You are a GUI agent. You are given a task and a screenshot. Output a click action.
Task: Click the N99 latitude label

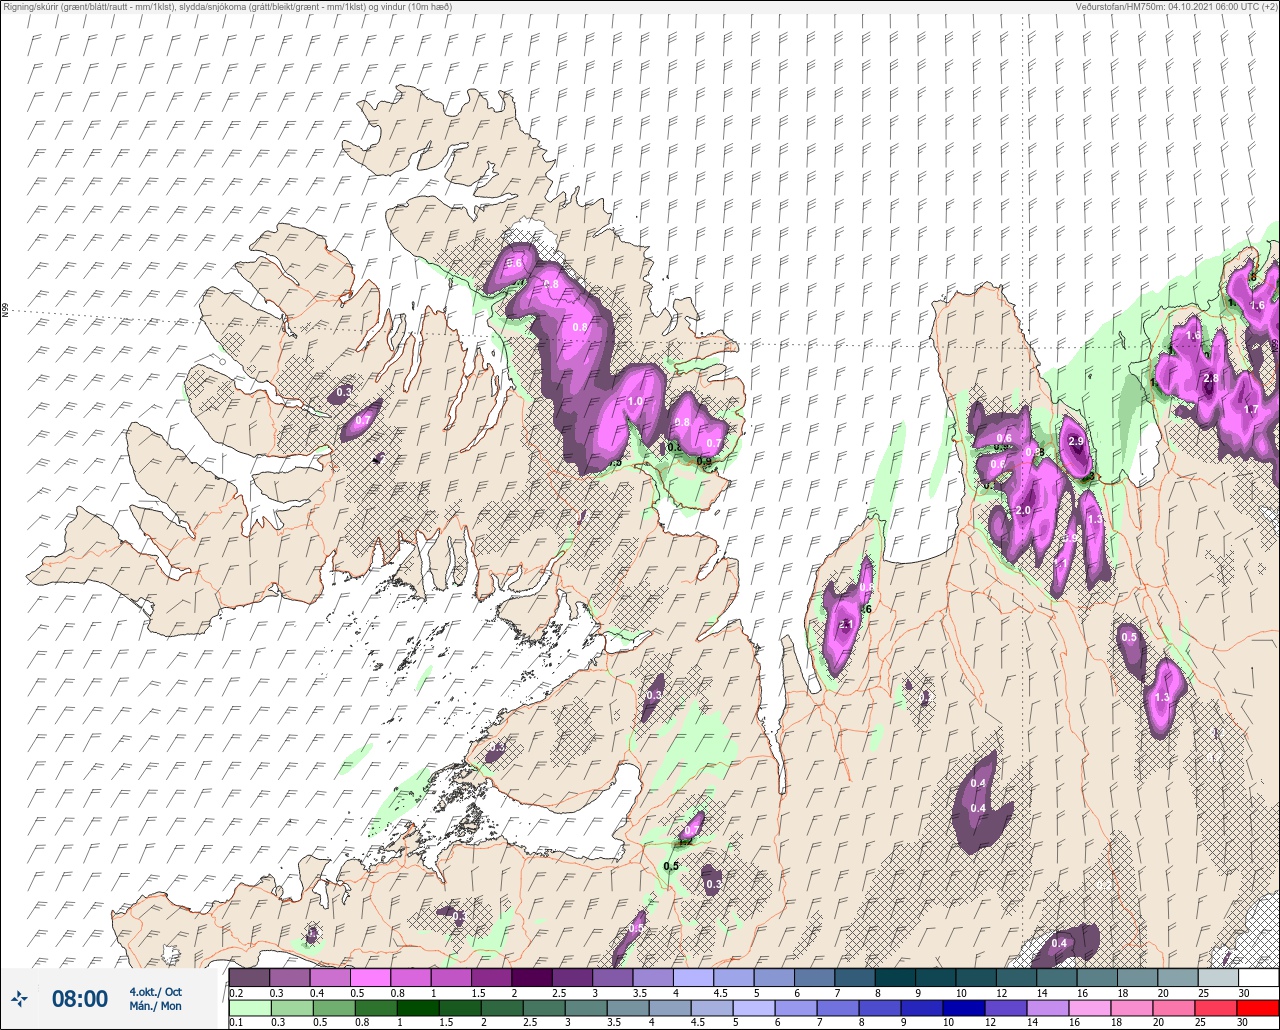[5, 311]
